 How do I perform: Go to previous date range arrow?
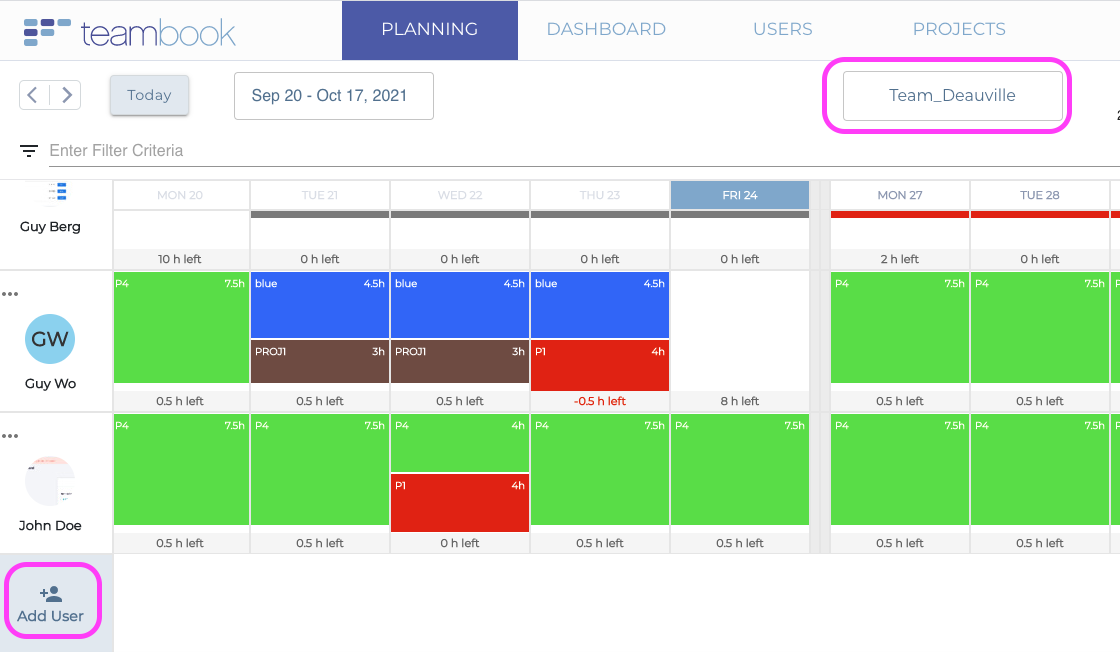[33, 95]
